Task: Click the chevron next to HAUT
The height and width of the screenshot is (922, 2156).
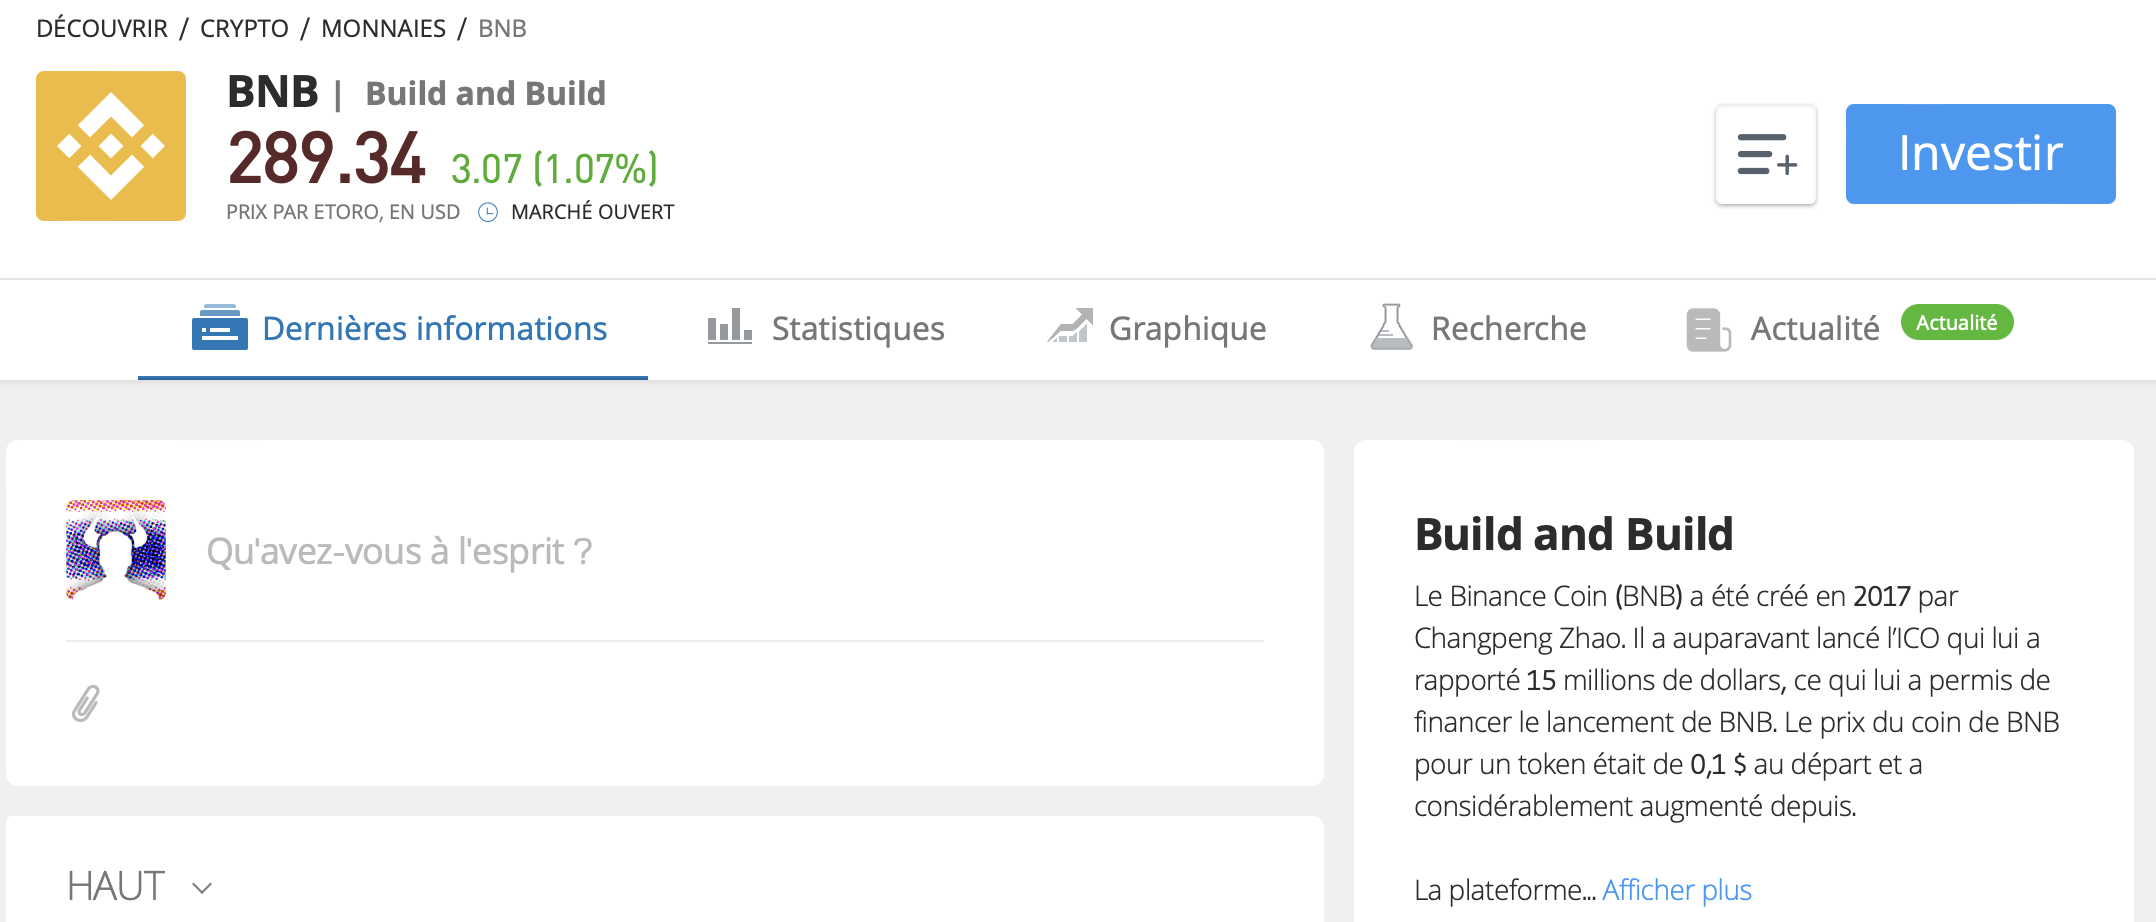Action: click(202, 888)
